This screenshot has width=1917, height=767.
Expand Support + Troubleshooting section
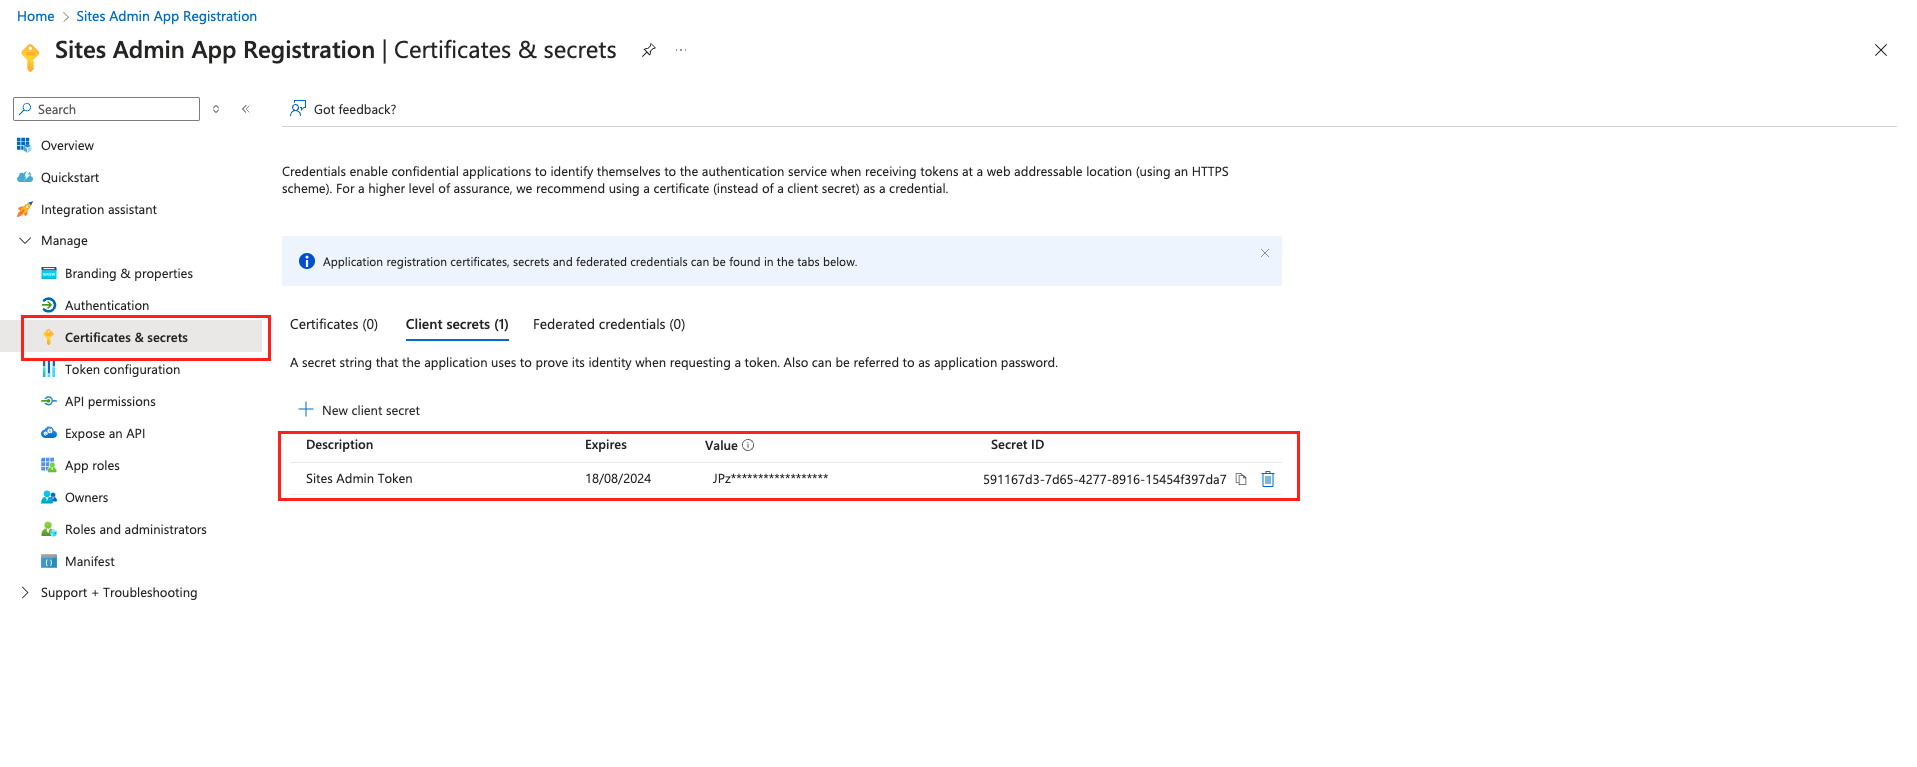point(25,593)
